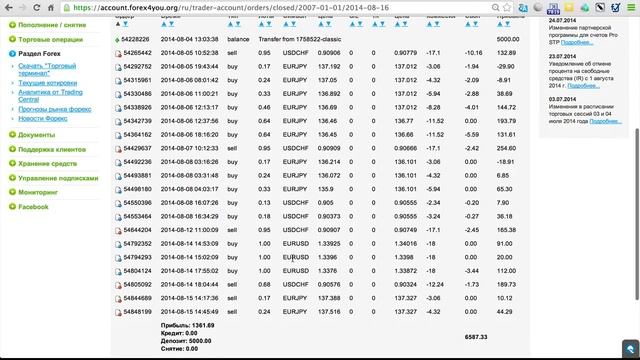Screen dimensions: 640x360
Task: Click the Прибыль: 1361.69 summary line
Action: (187, 325)
